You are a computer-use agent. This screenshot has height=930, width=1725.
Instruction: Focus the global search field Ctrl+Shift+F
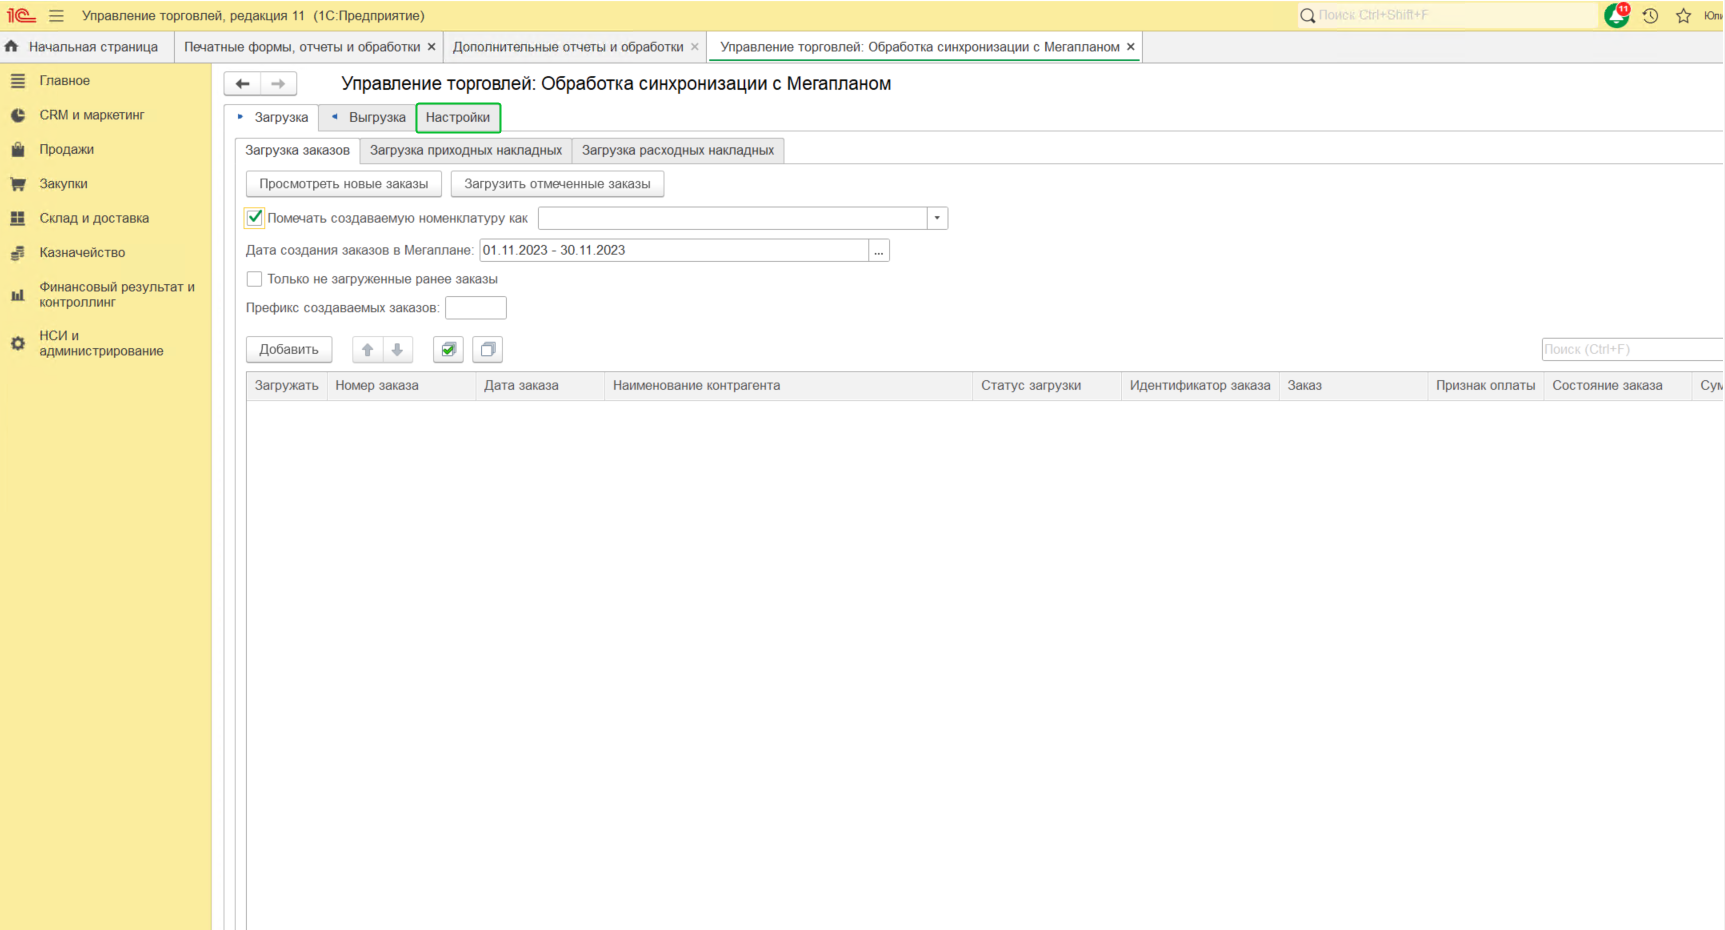tap(1450, 16)
